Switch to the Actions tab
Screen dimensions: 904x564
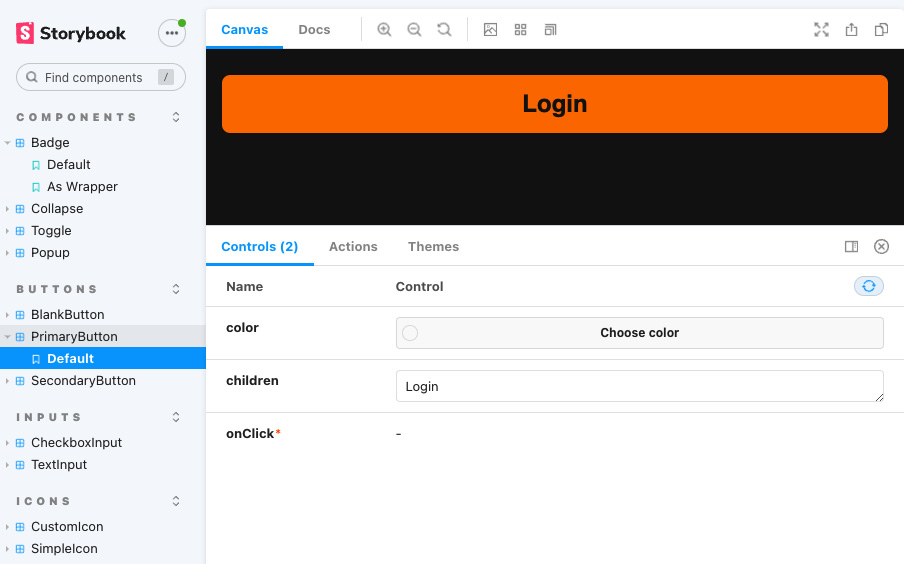pyautogui.click(x=353, y=246)
